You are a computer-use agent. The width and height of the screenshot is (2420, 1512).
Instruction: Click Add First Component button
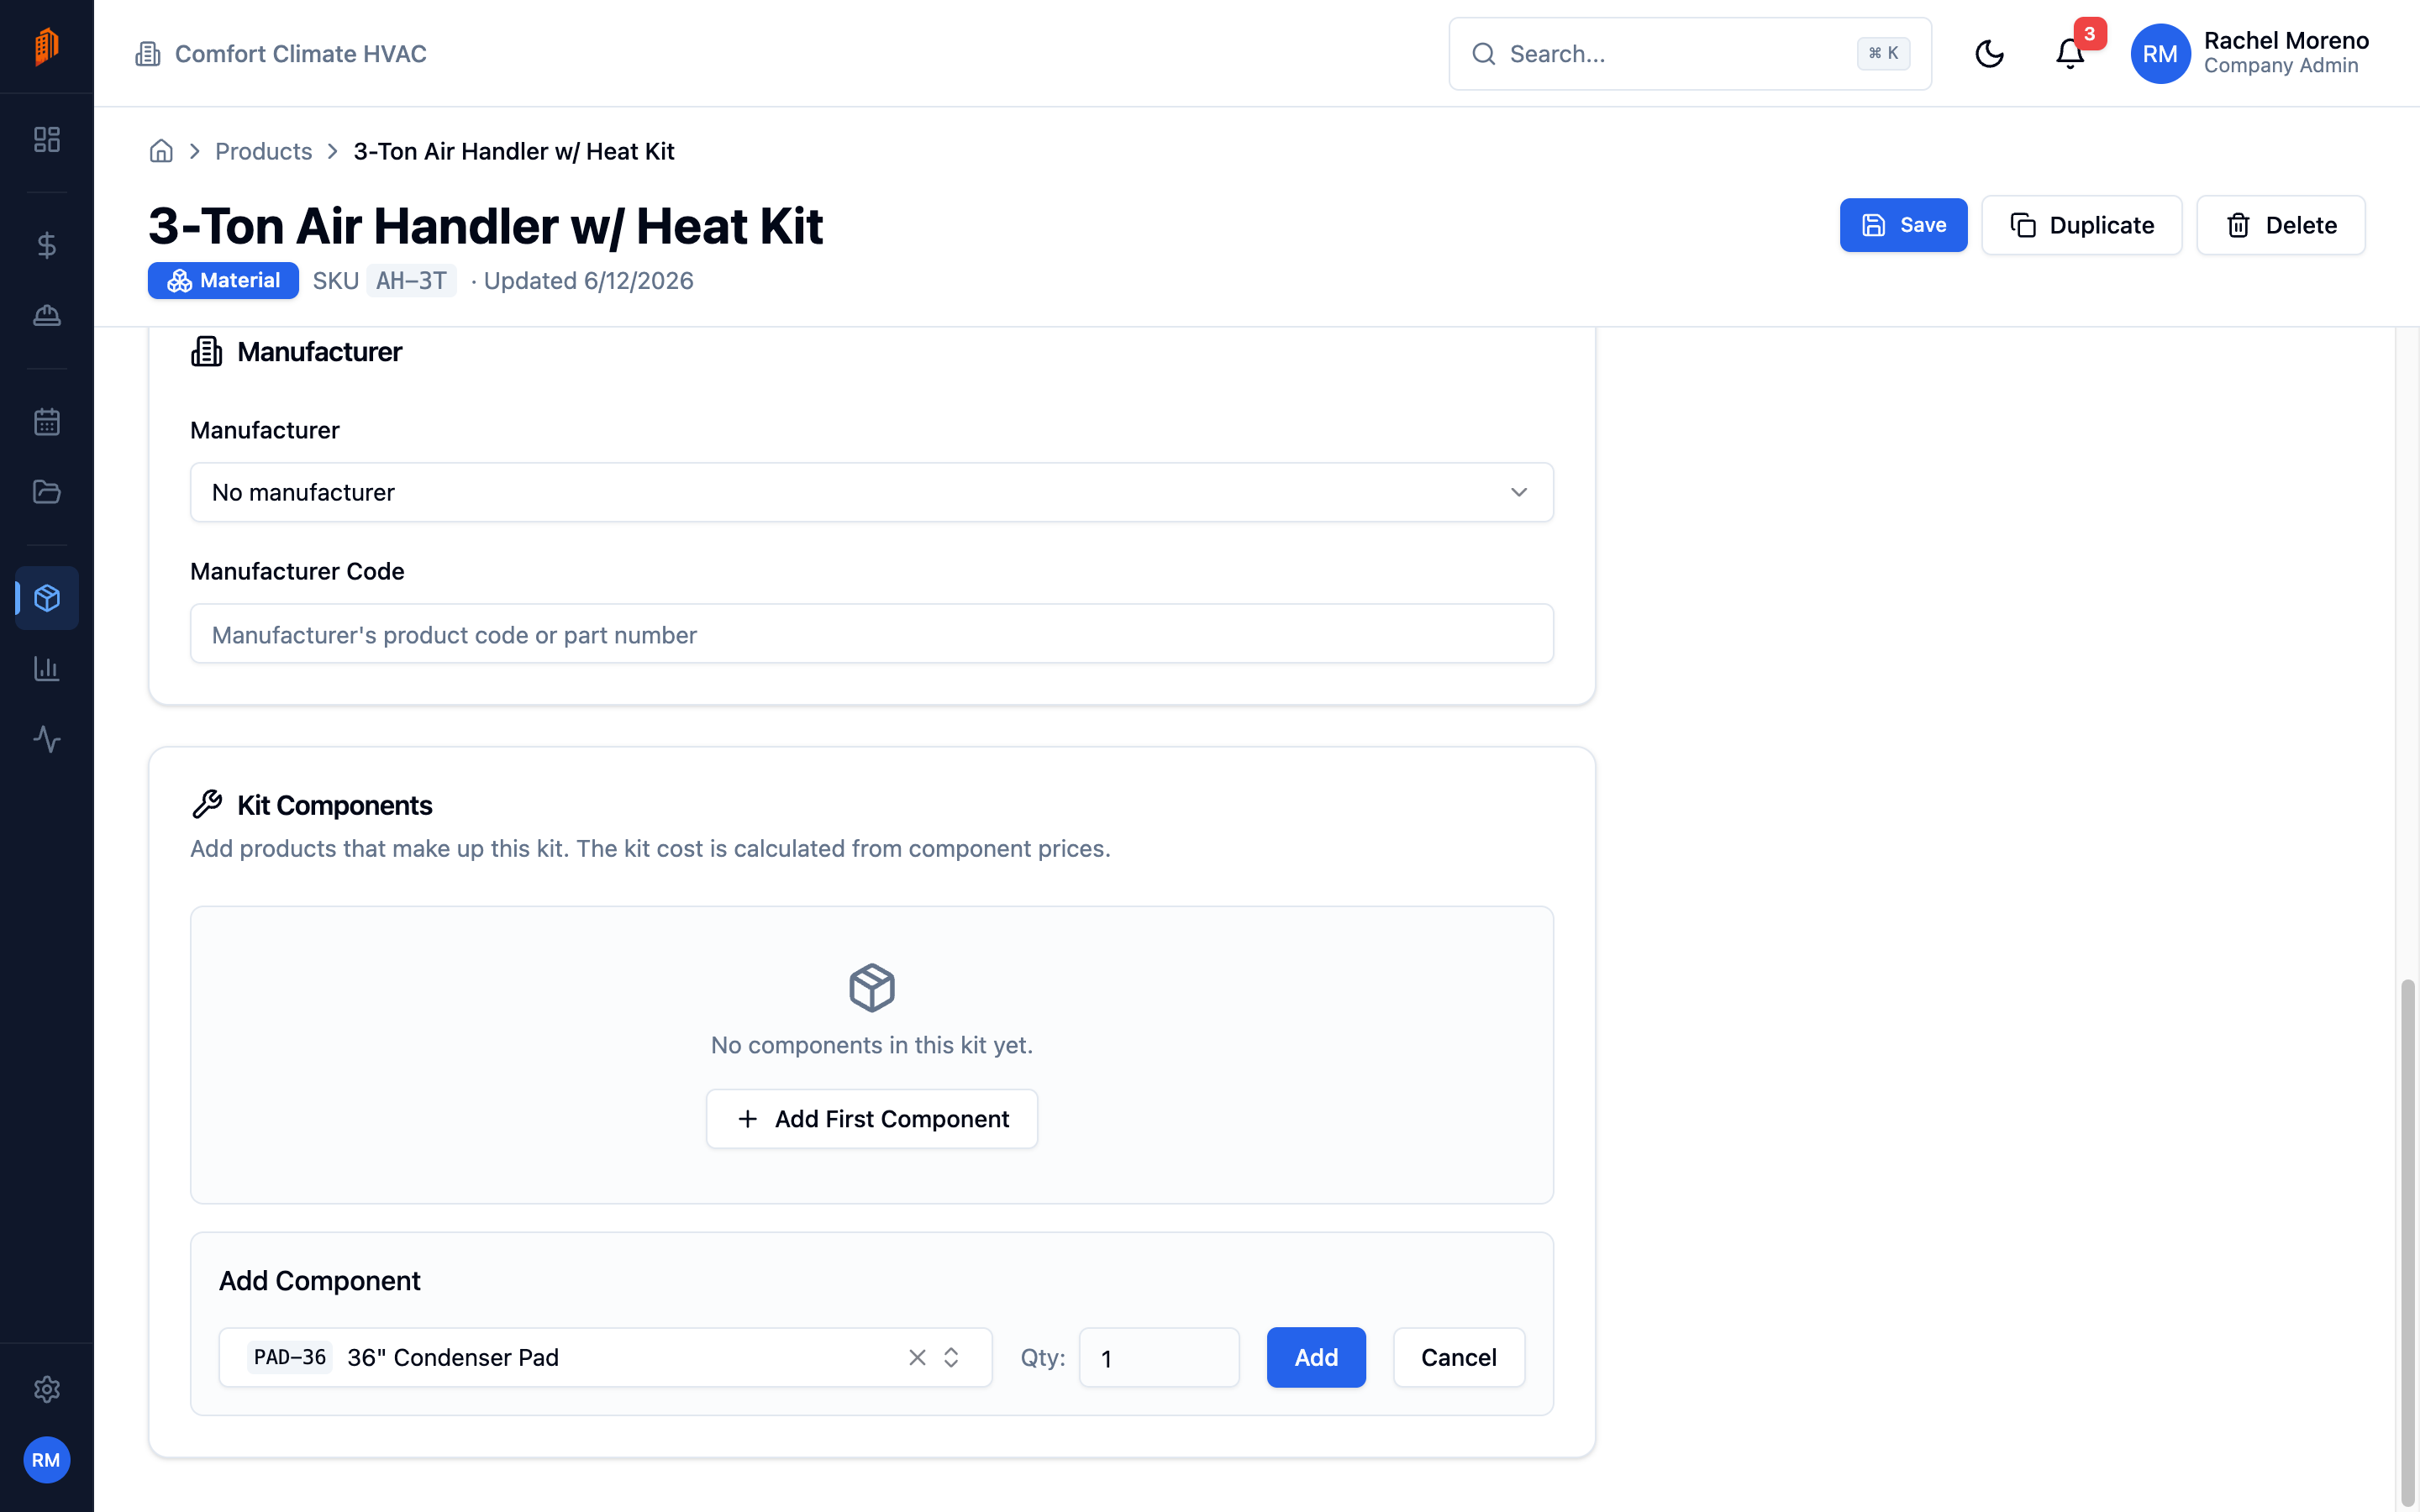pos(871,1118)
